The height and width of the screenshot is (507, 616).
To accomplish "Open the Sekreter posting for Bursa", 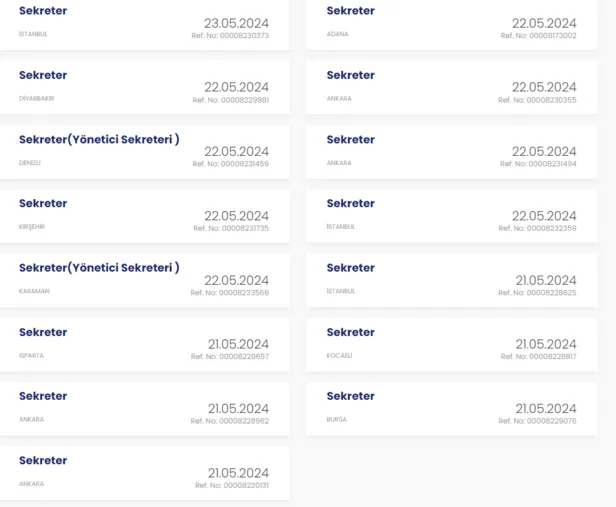I will 351,396.
